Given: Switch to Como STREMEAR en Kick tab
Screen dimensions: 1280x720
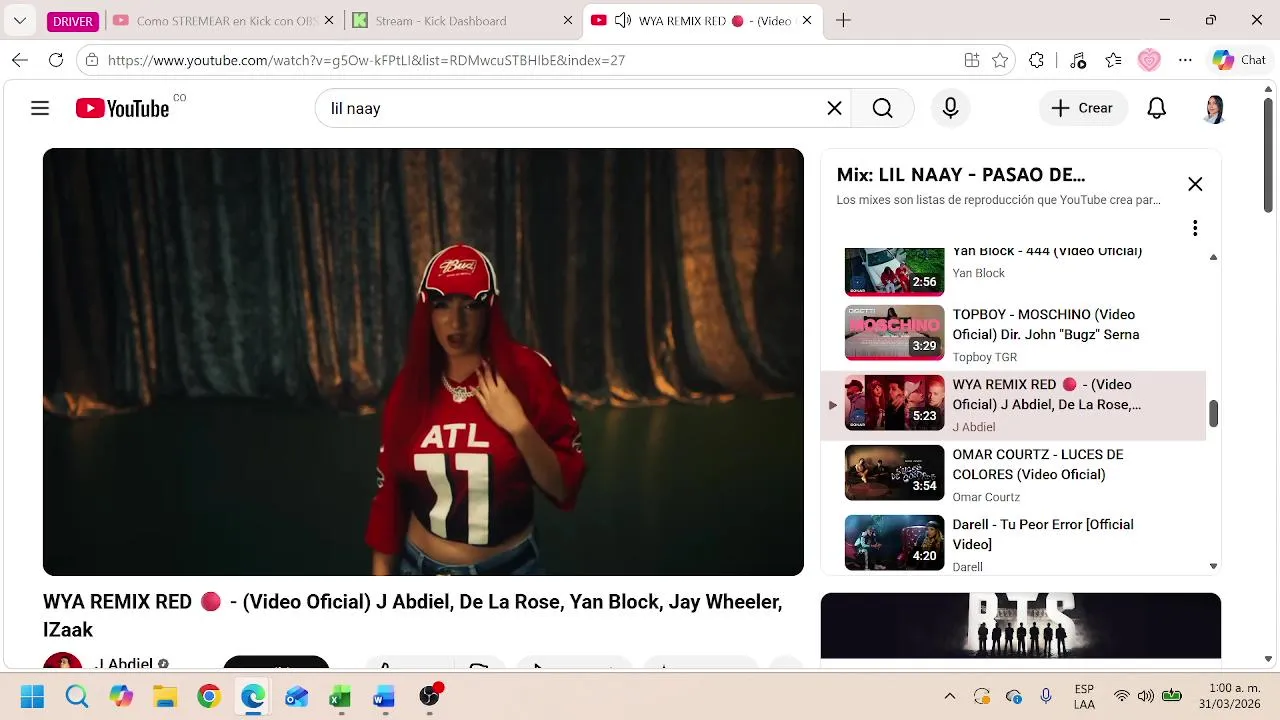Looking at the screenshot, I should pyautogui.click(x=222, y=20).
